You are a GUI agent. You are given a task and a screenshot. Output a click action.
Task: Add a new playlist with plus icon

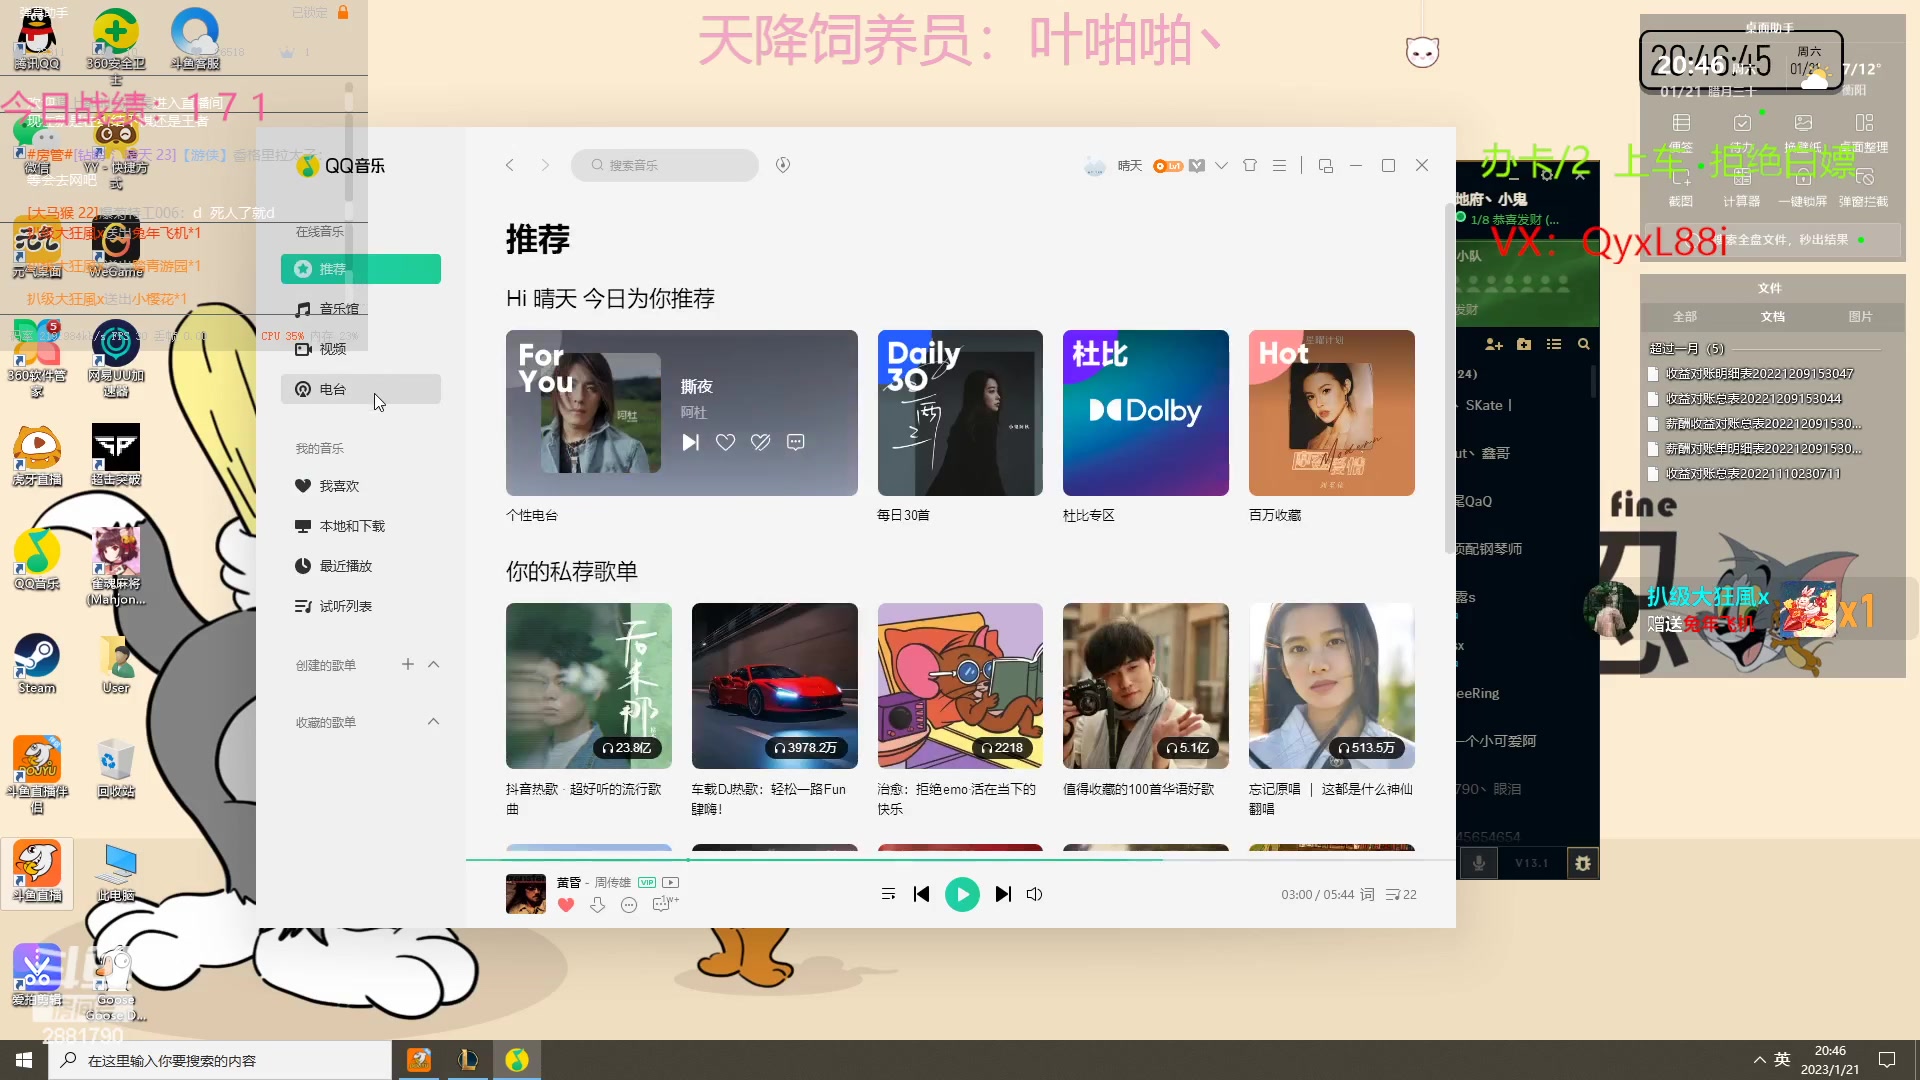(408, 664)
